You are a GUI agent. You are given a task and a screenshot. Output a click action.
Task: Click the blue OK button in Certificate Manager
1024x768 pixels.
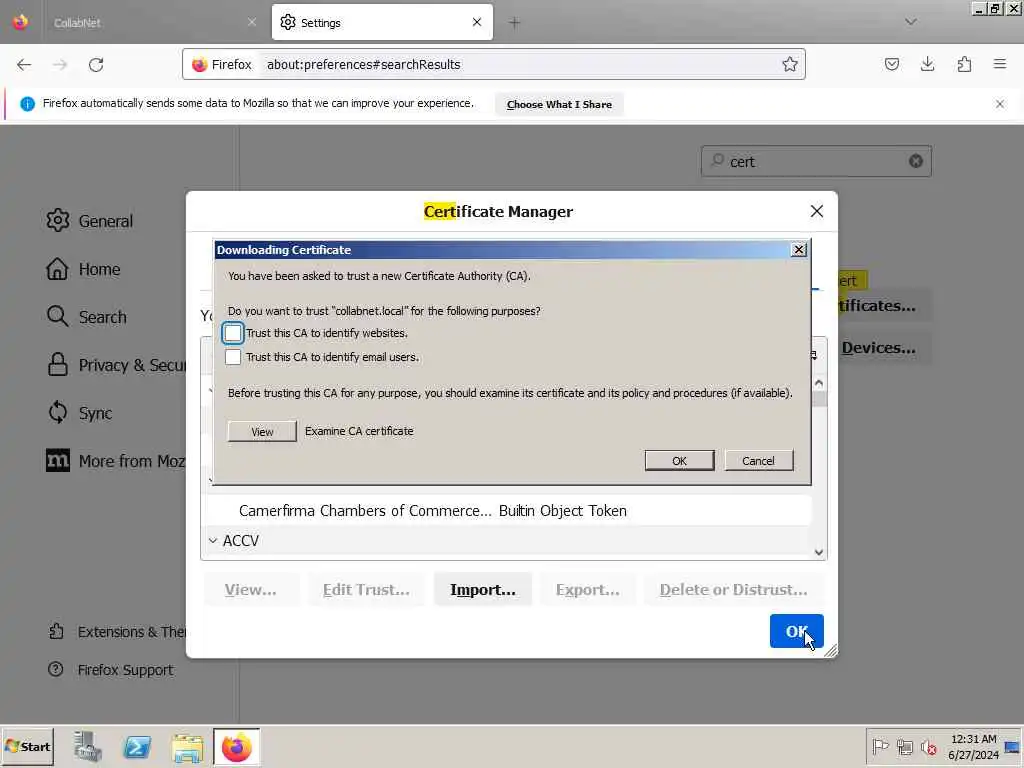[796, 631]
